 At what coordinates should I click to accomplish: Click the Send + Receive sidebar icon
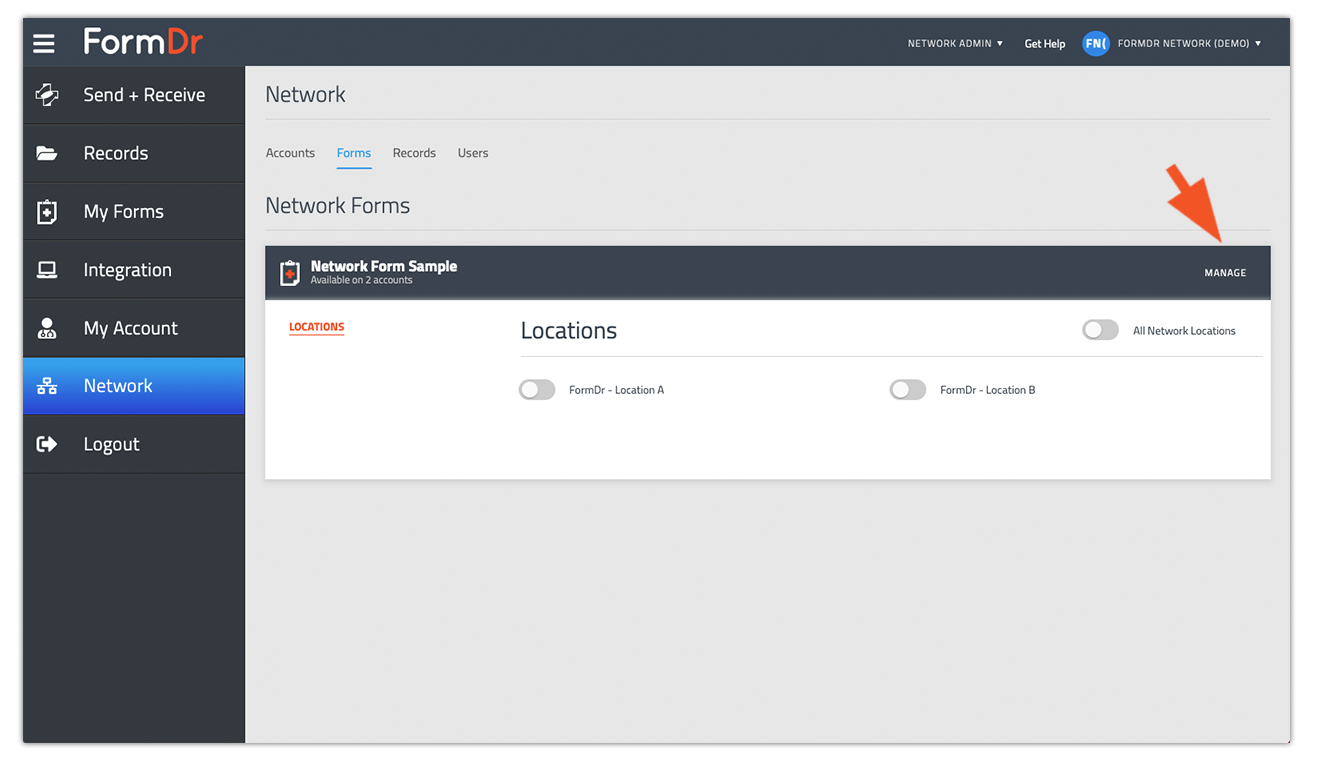47,95
